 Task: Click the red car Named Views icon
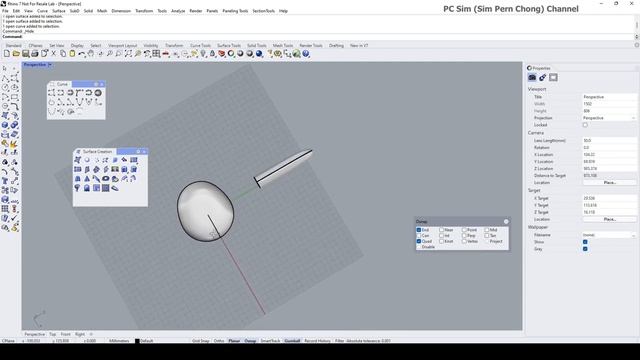point(165,53)
